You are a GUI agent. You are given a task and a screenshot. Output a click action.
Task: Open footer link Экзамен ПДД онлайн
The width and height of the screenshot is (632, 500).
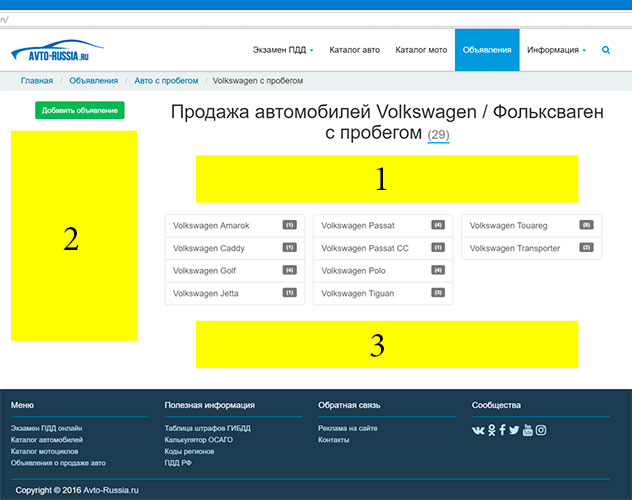pyautogui.click(x=46, y=428)
